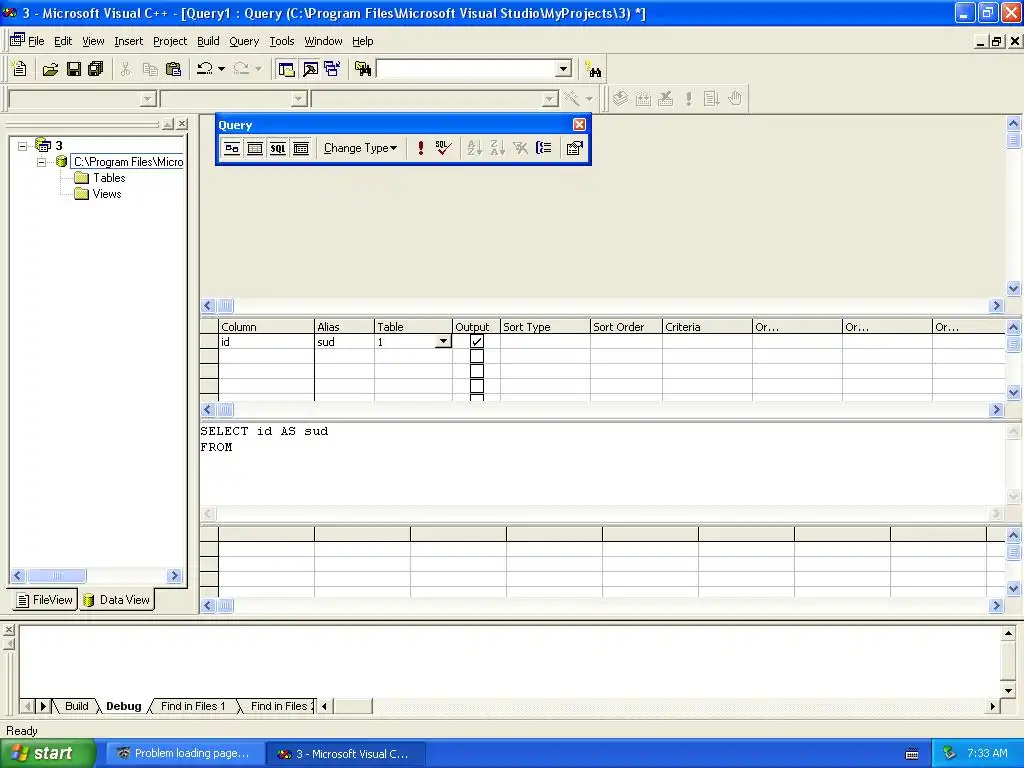Check the Output checkbox in second grid row
Screen dimensions: 1024x768
[x=477, y=357]
